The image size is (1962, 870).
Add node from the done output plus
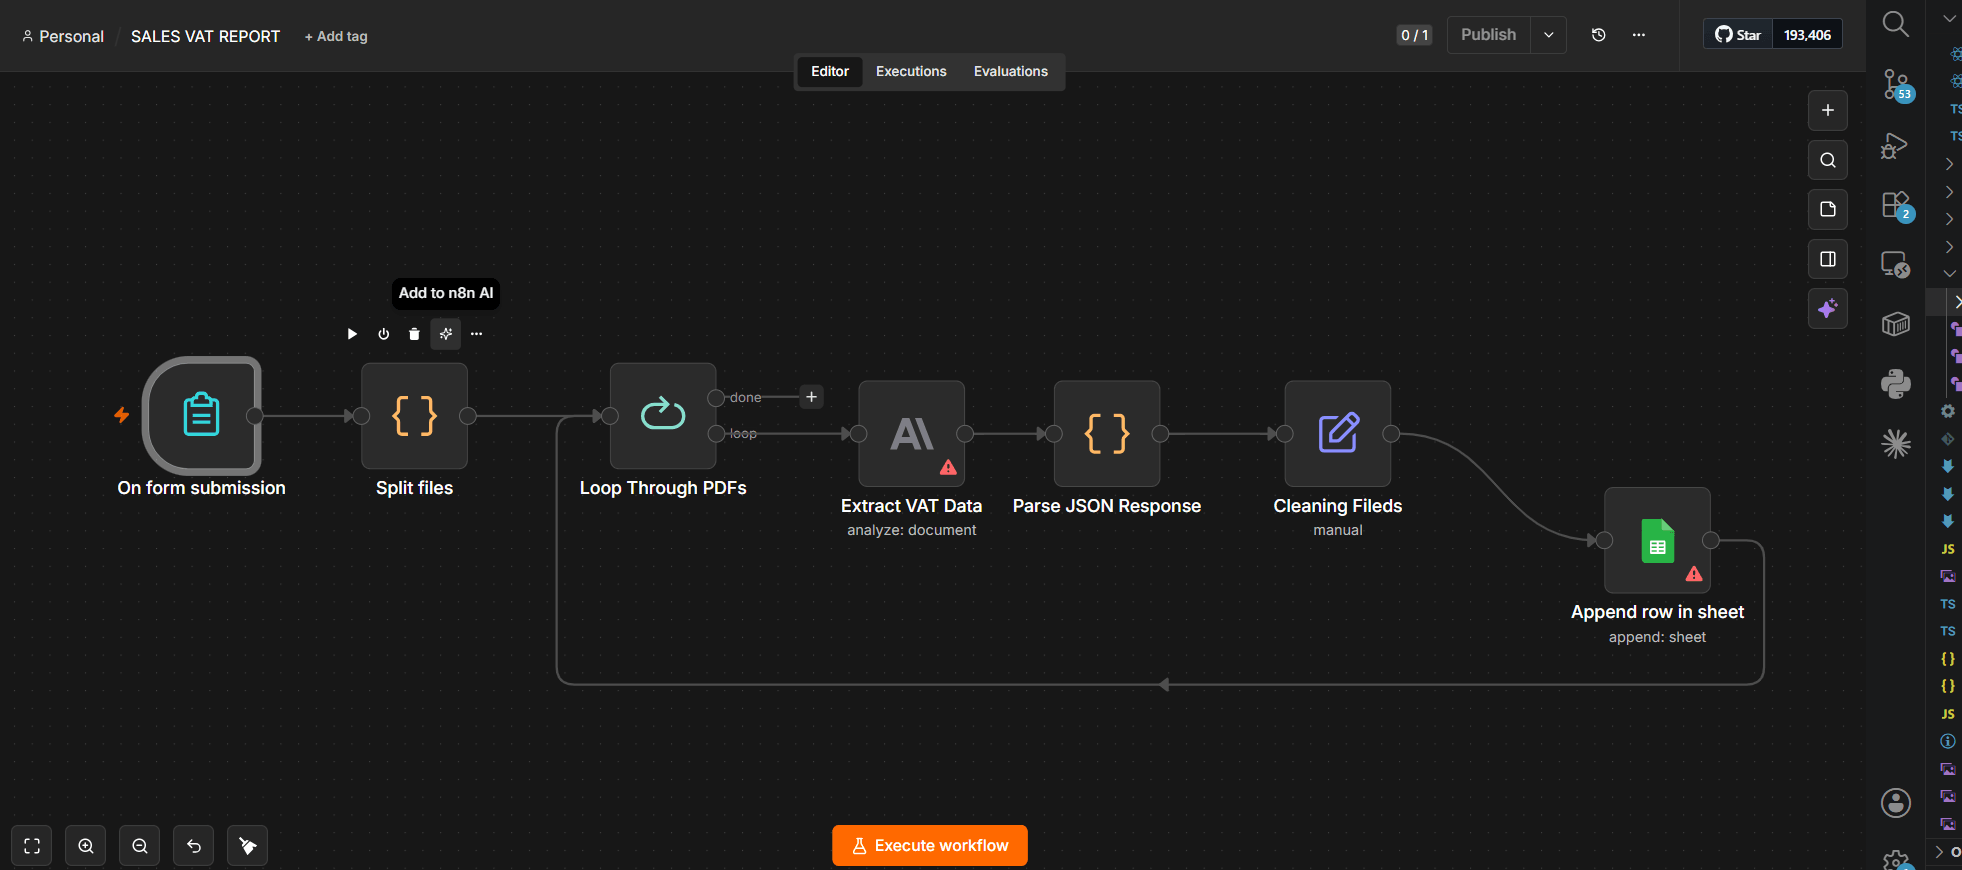pos(811,397)
